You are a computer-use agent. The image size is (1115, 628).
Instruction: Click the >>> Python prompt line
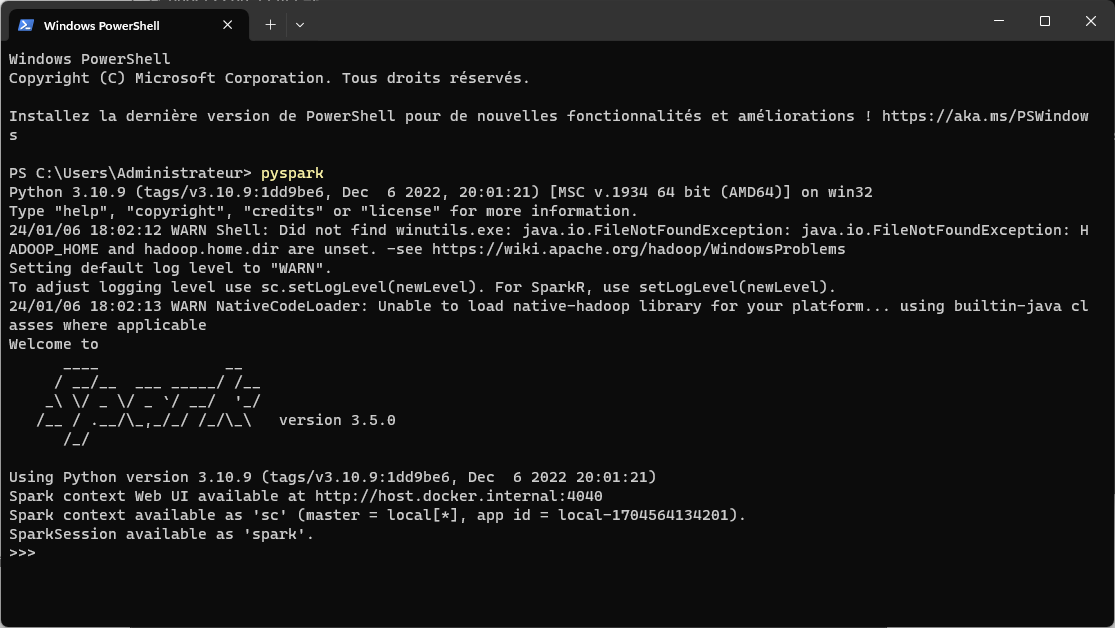[23, 553]
